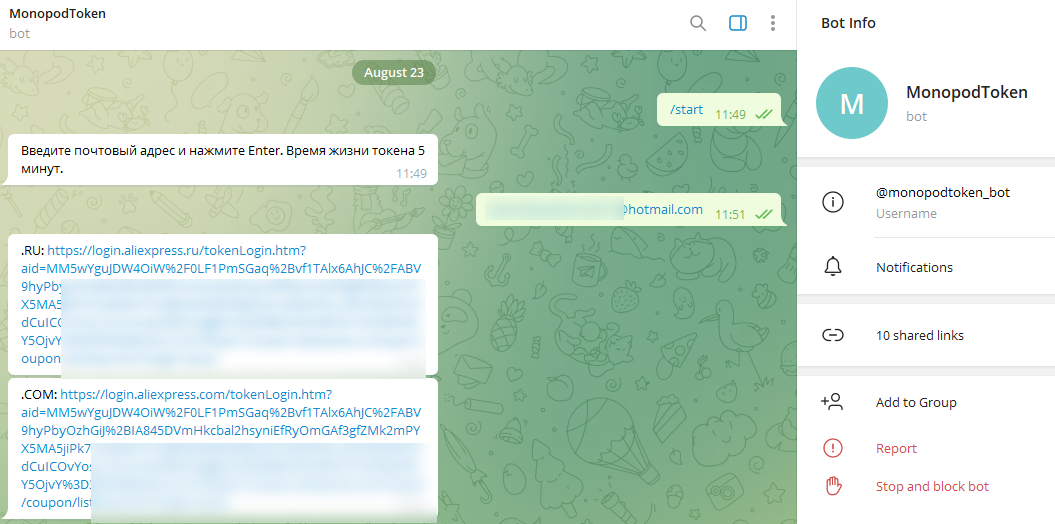The width and height of the screenshot is (1055, 524).
Task: Open the chat search magnifier icon
Action: (x=698, y=24)
